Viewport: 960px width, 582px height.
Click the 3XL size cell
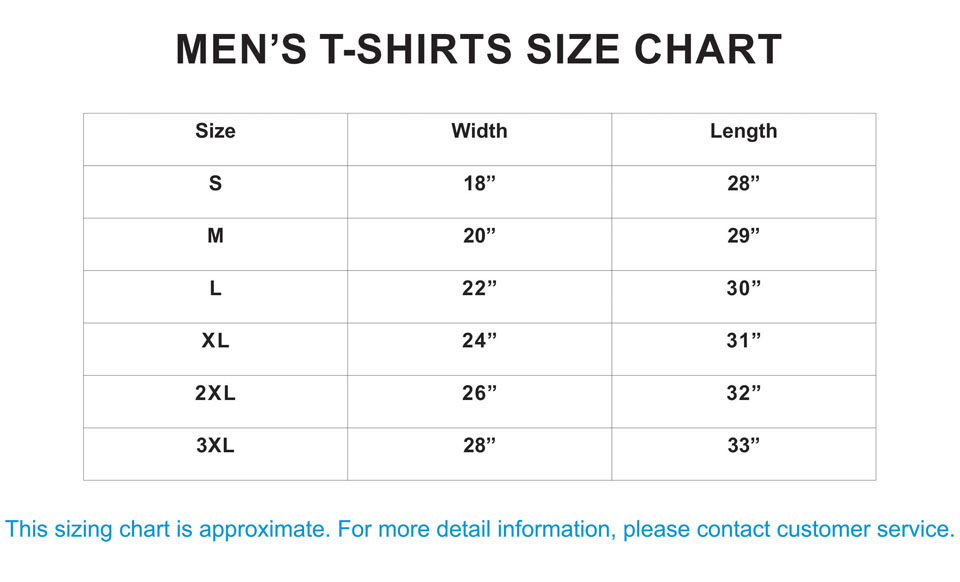click(215, 446)
